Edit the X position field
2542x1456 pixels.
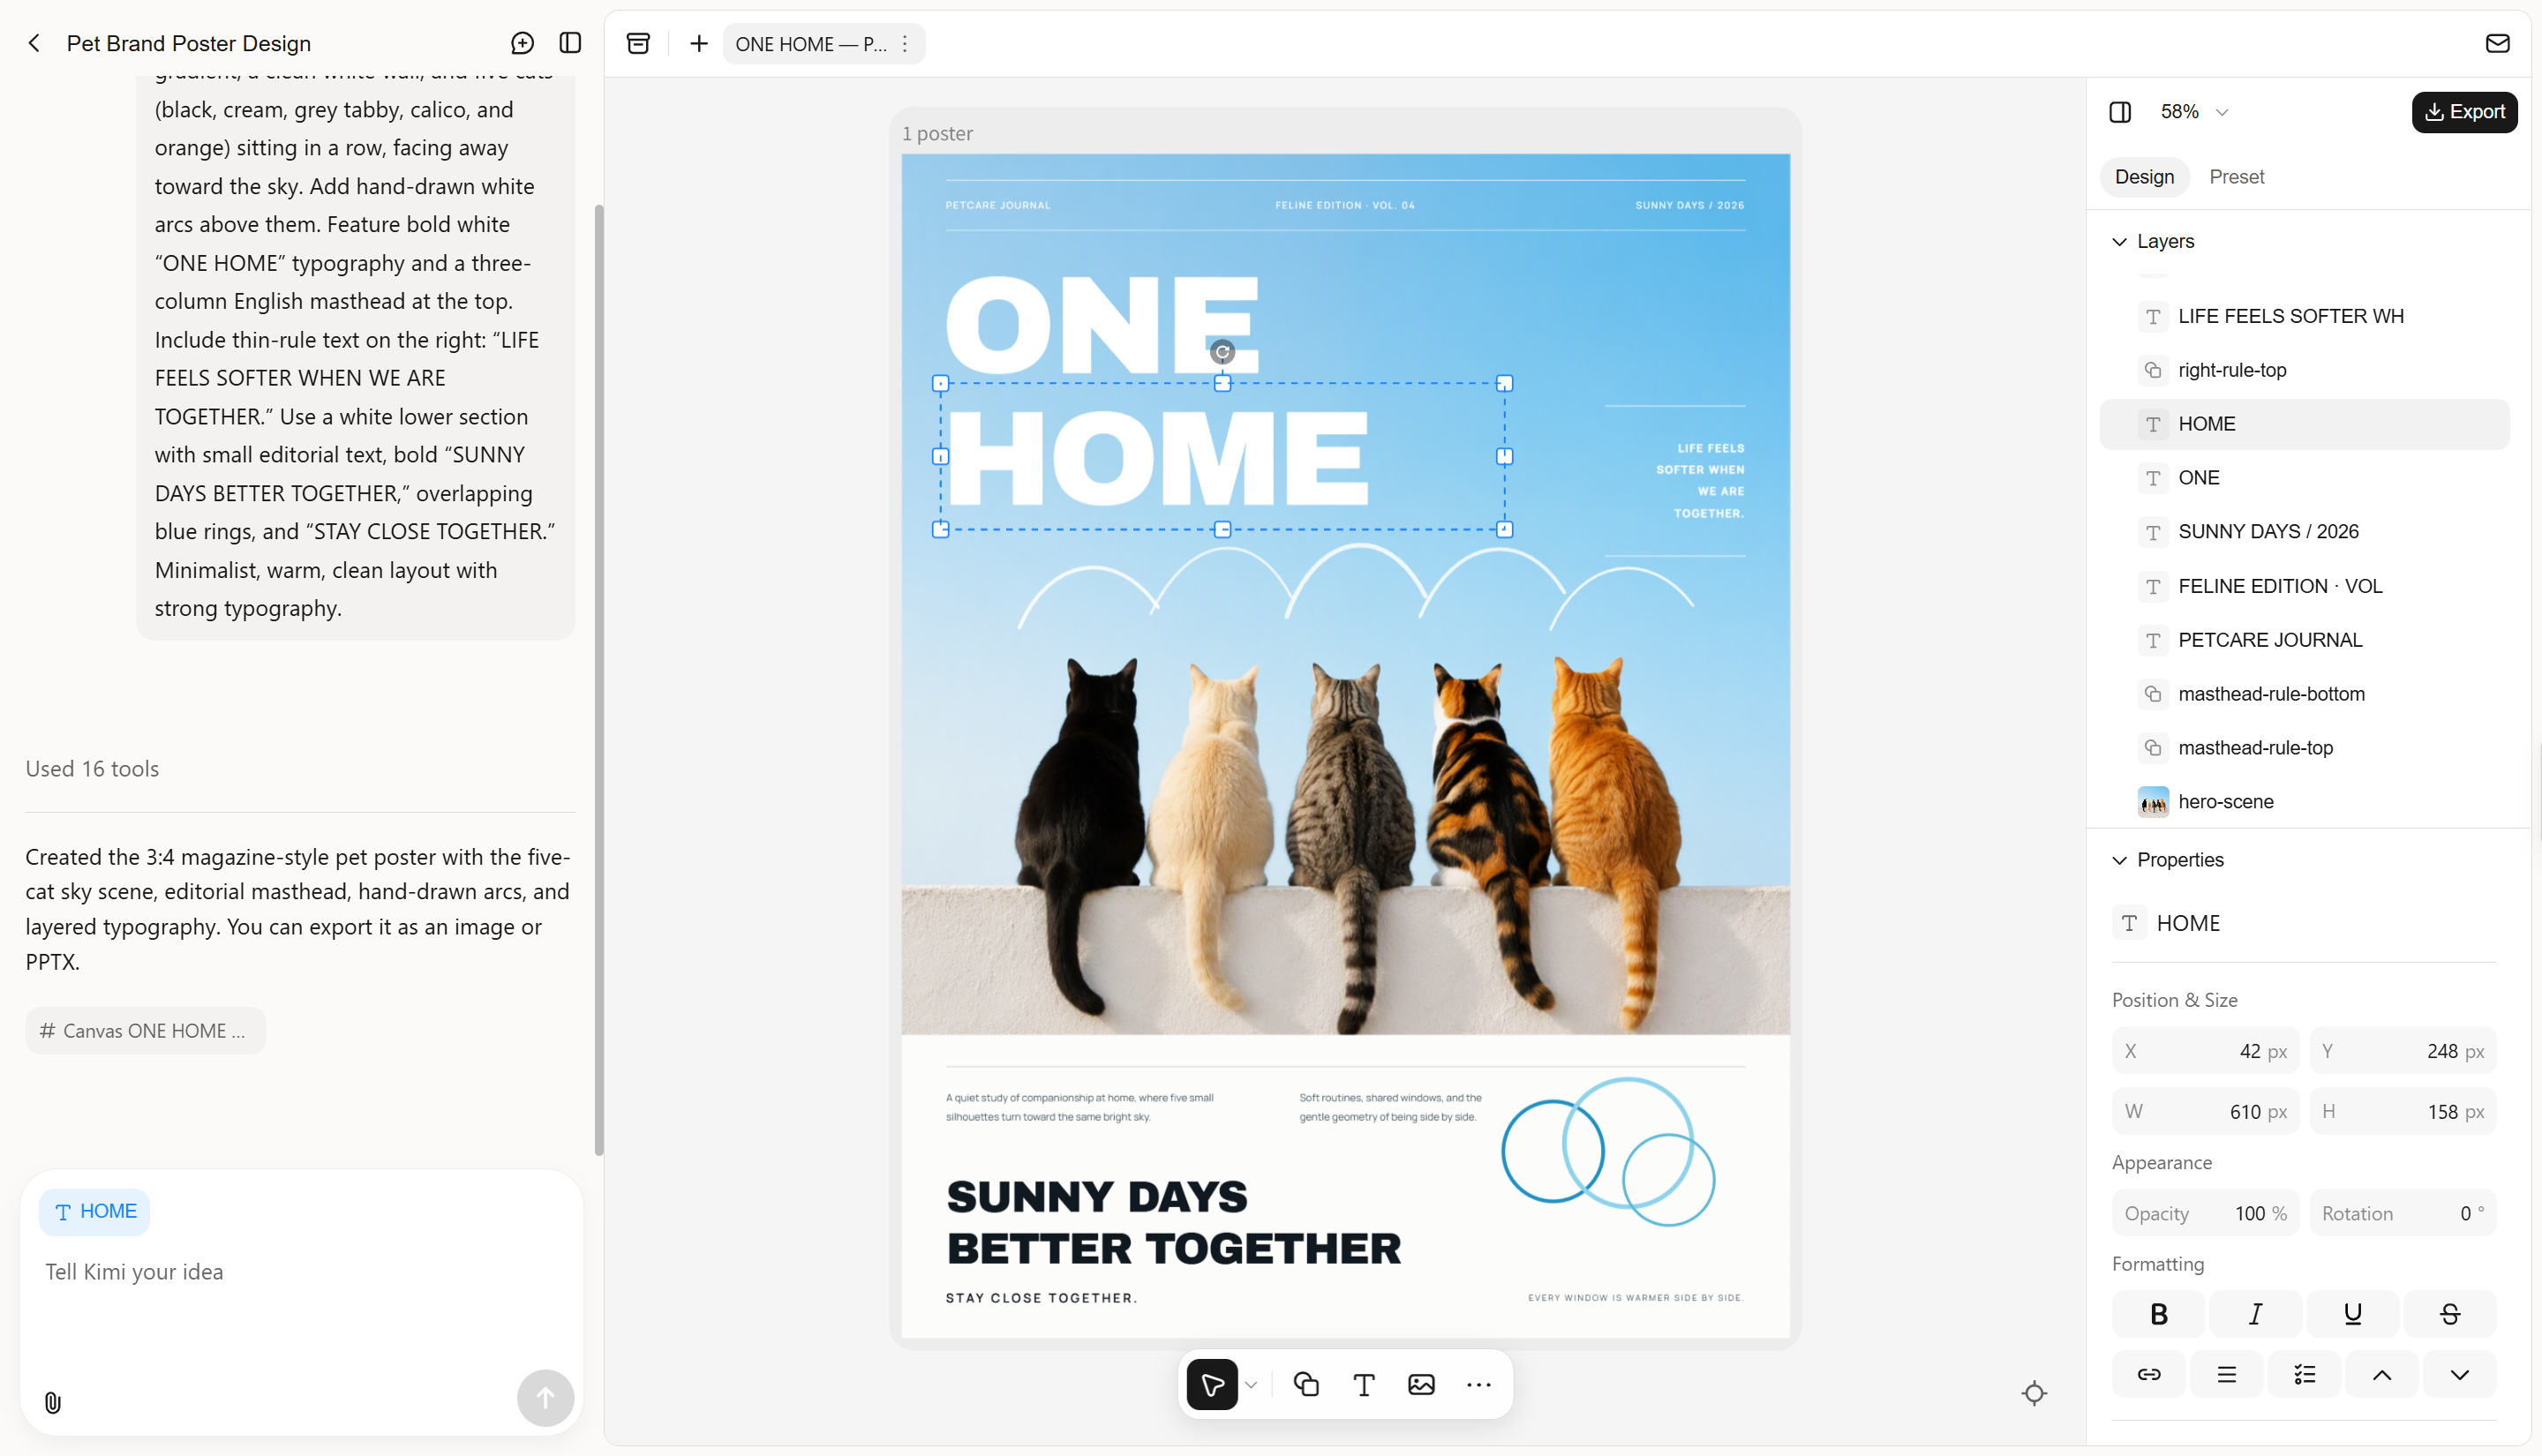(x=2205, y=1051)
